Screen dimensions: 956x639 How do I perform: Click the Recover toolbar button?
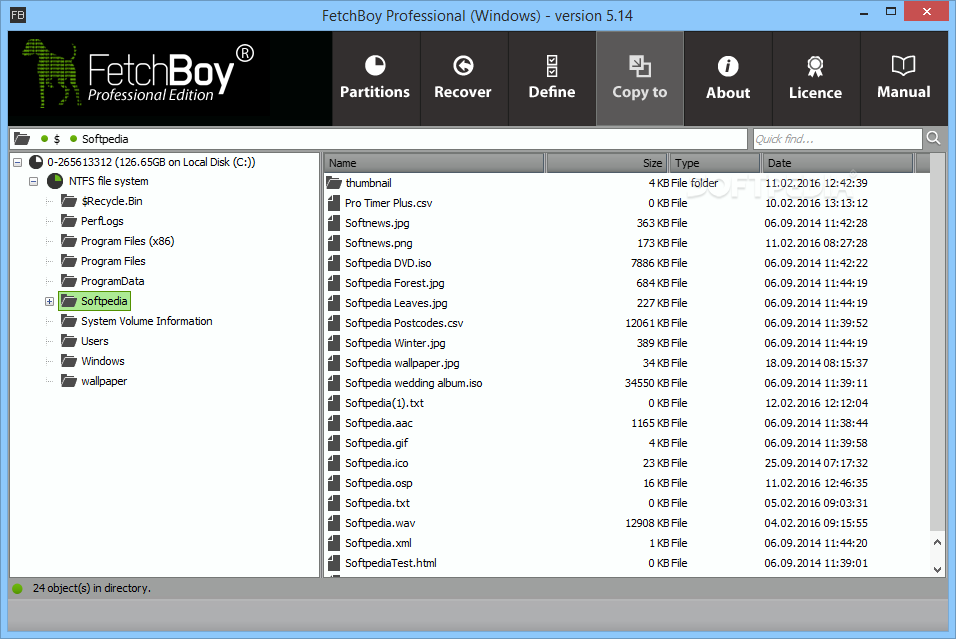pyautogui.click(x=463, y=78)
